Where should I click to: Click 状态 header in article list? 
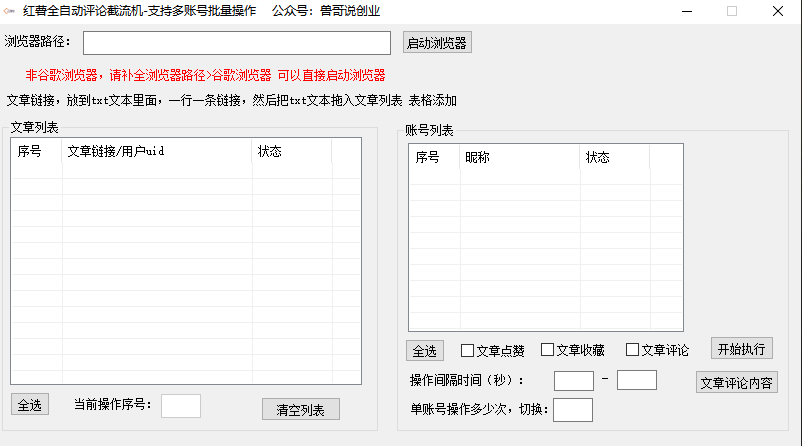pos(292,151)
